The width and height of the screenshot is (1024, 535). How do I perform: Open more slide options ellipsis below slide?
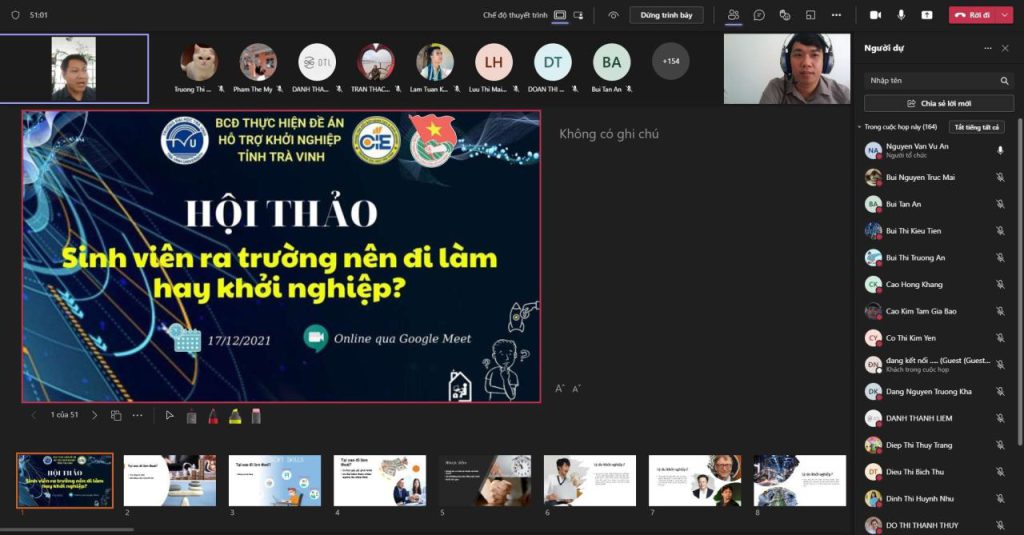pyautogui.click(x=137, y=415)
